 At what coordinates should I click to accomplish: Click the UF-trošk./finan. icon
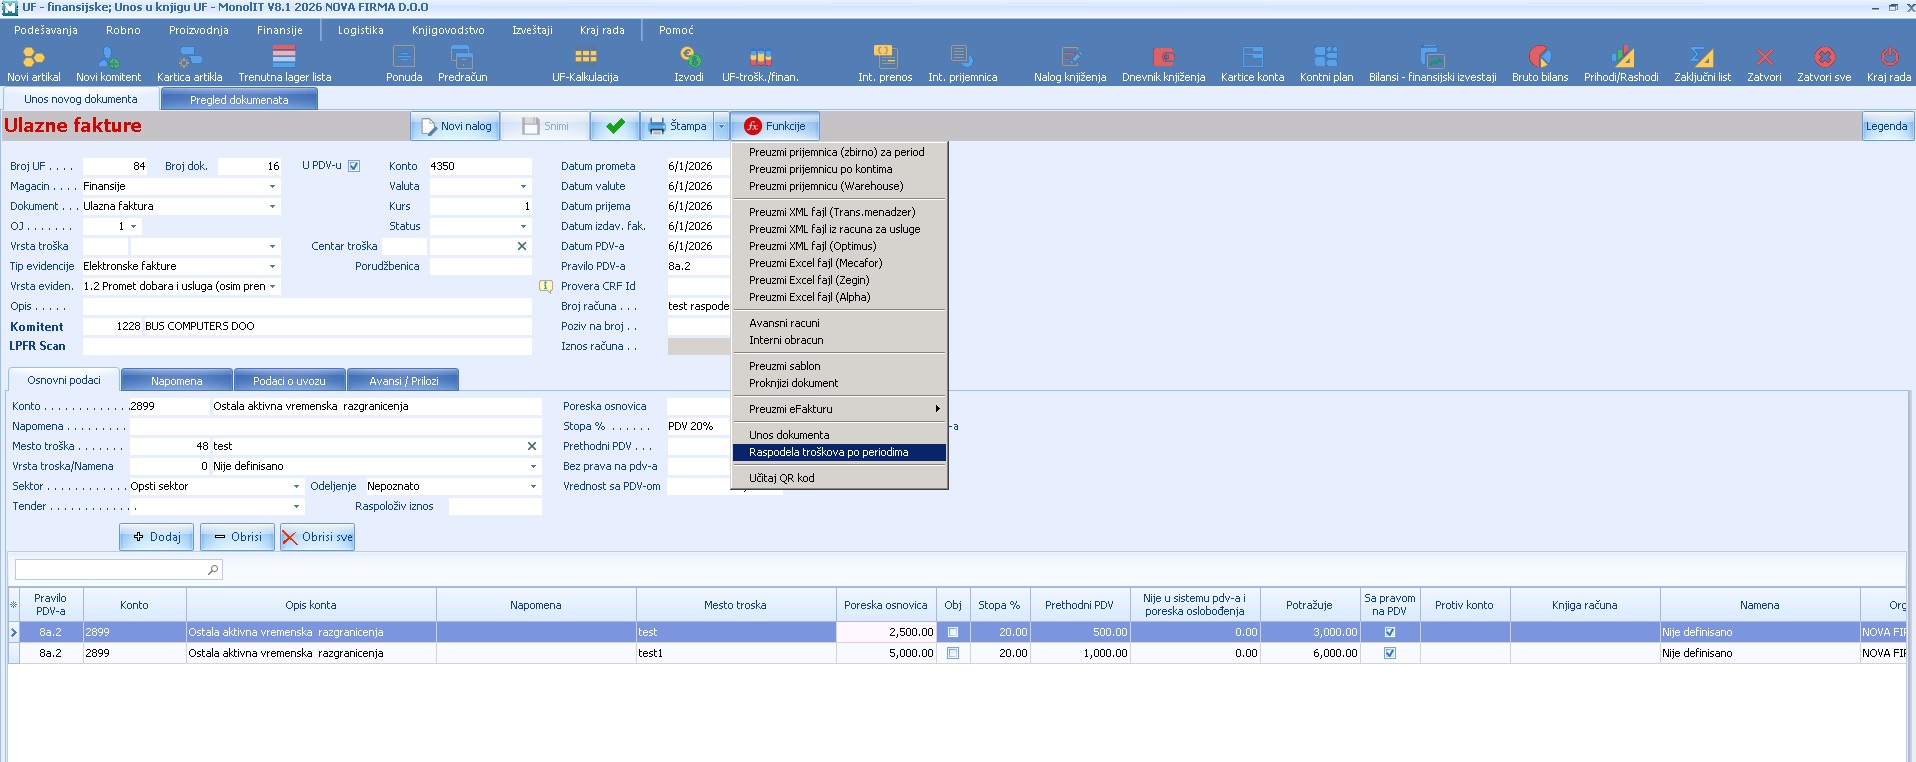tap(760, 64)
